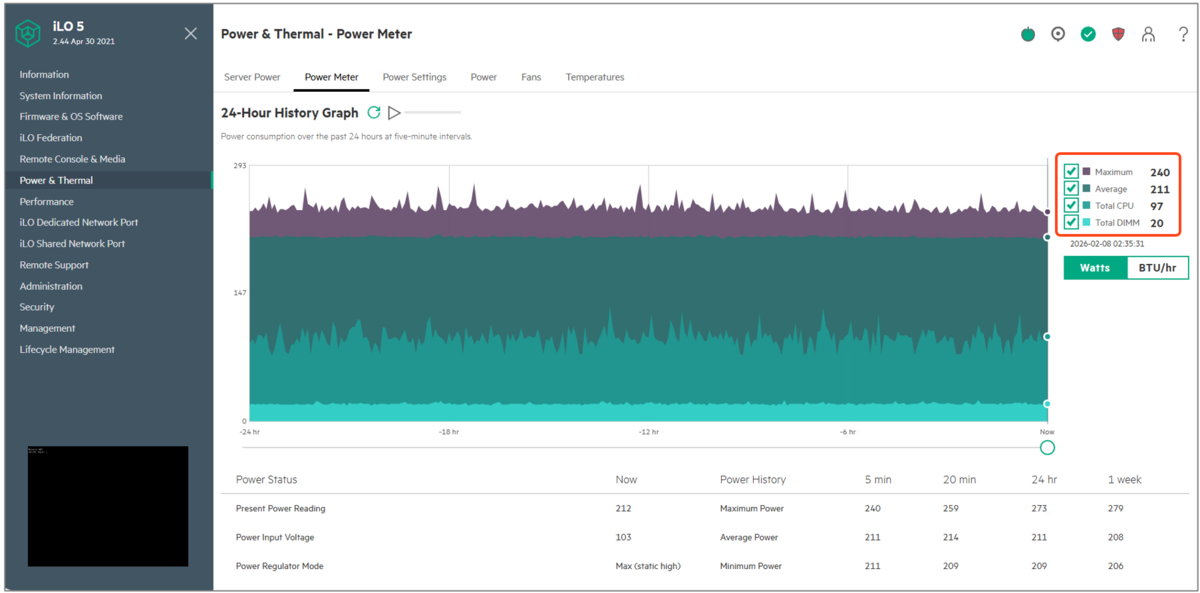Close the navigation sidebar with X
Image resolution: width=1200 pixels, height=593 pixels.
tap(191, 34)
